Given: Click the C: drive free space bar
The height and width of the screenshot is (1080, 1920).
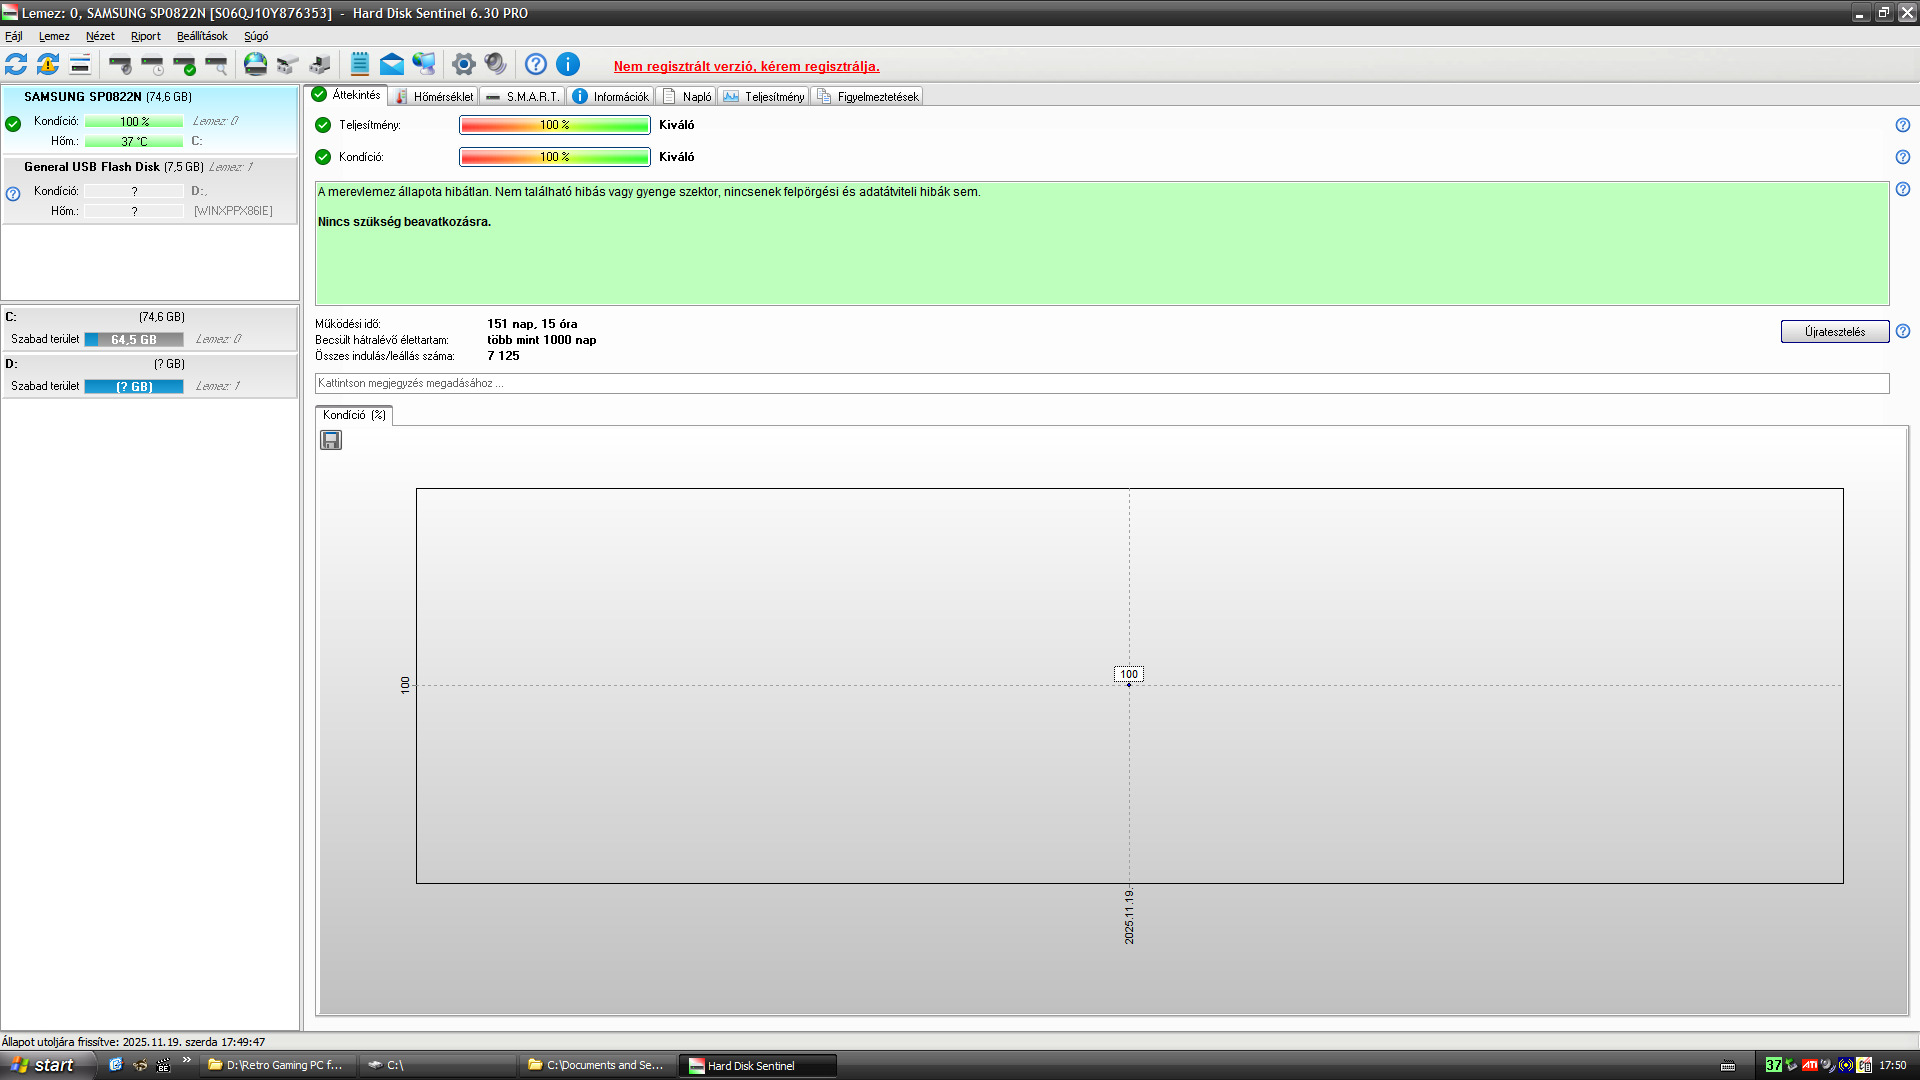Looking at the screenshot, I should 134,339.
